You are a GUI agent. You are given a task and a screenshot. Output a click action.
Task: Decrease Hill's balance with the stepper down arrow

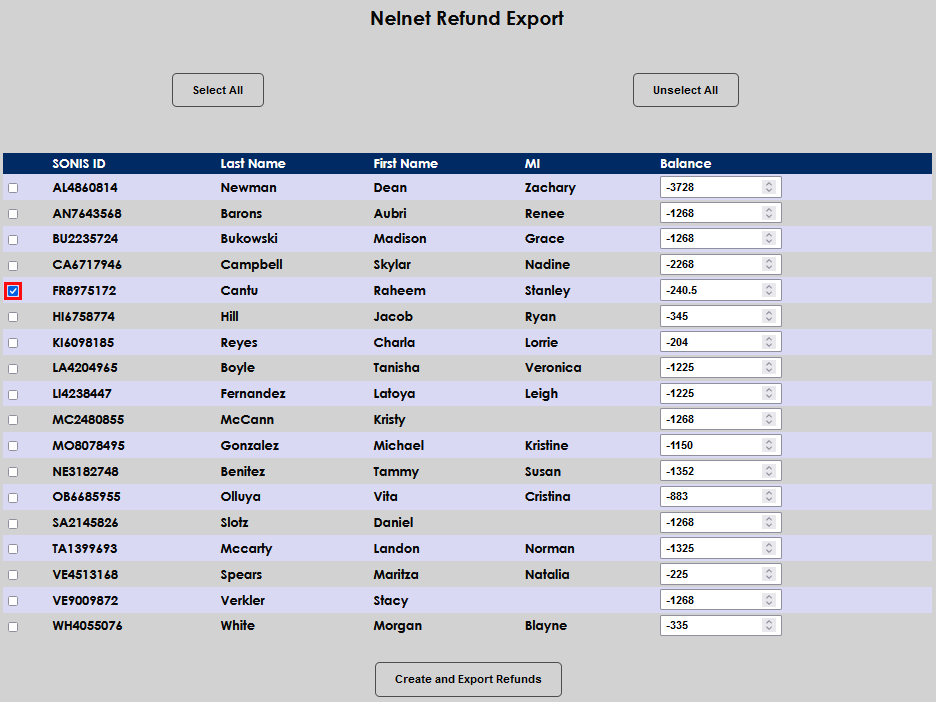[771, 319]
